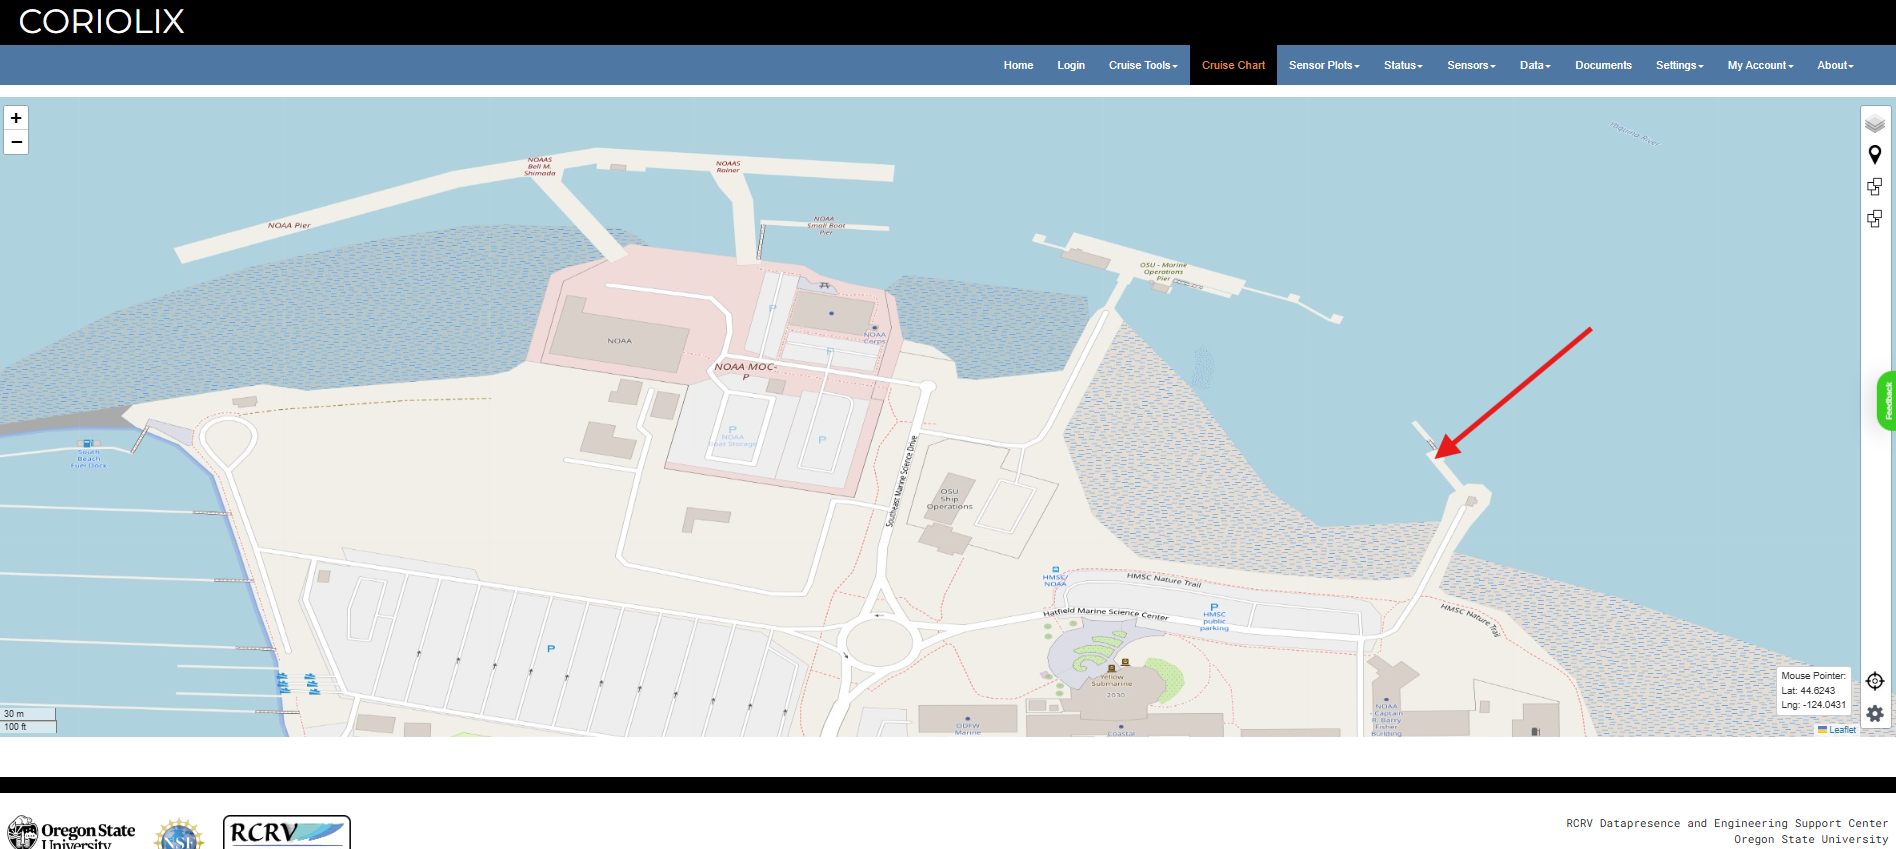The image size is (1896, 849).
Task: Click the location marker tool icon
Action: (1875, 155)
